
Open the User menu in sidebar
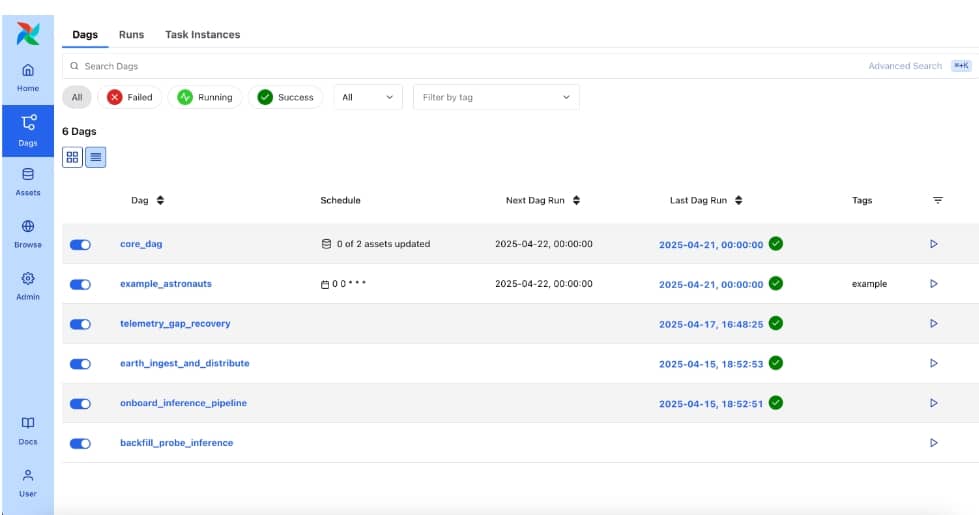[x=28, y=483]
